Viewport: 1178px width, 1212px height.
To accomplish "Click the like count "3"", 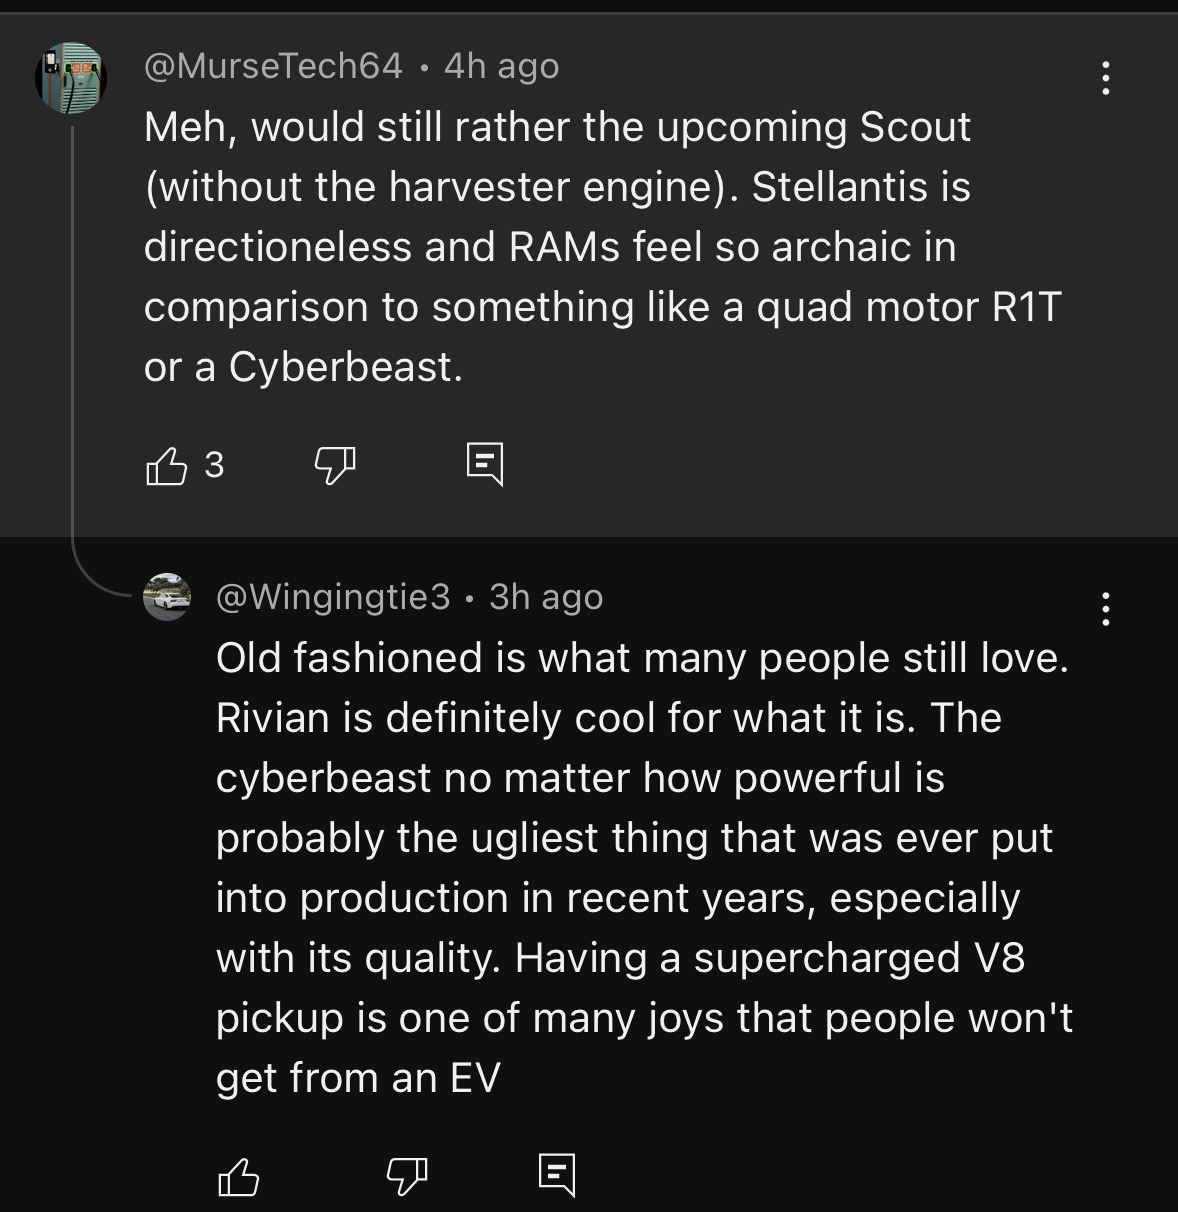I will pyautogui.click(x=214, y=465).
